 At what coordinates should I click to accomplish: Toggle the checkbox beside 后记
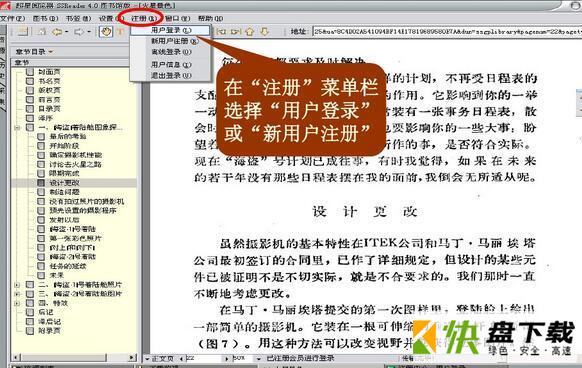[x=30, y=312]
